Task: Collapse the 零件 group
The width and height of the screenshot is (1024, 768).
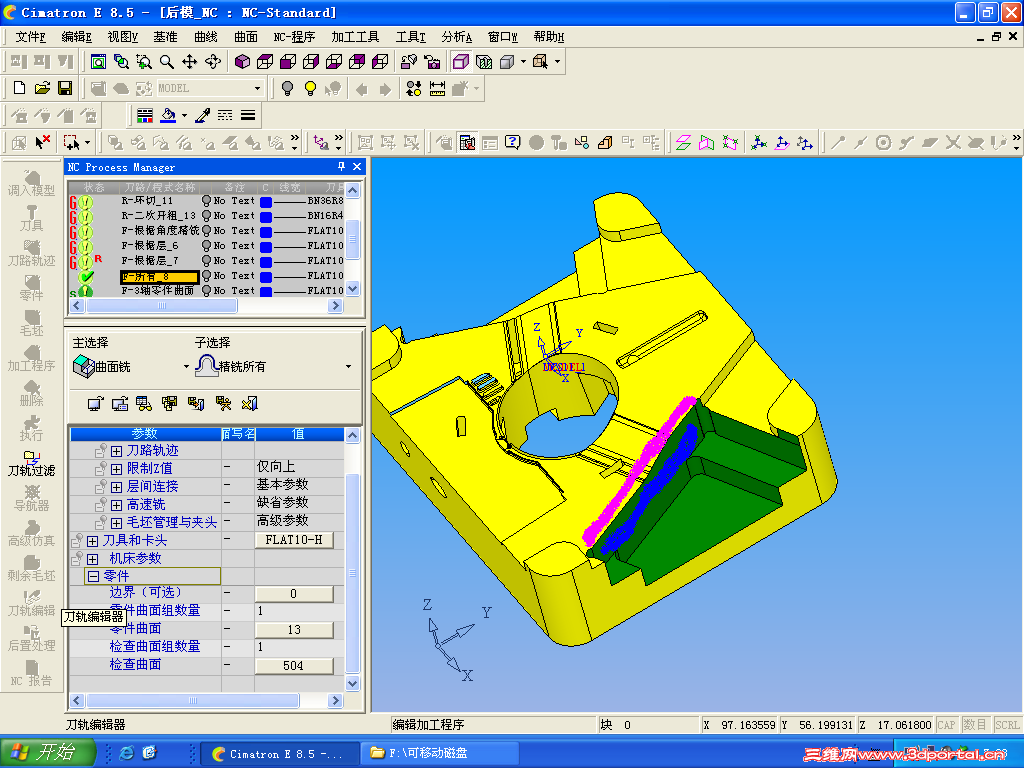Action: tap(93, 577)
